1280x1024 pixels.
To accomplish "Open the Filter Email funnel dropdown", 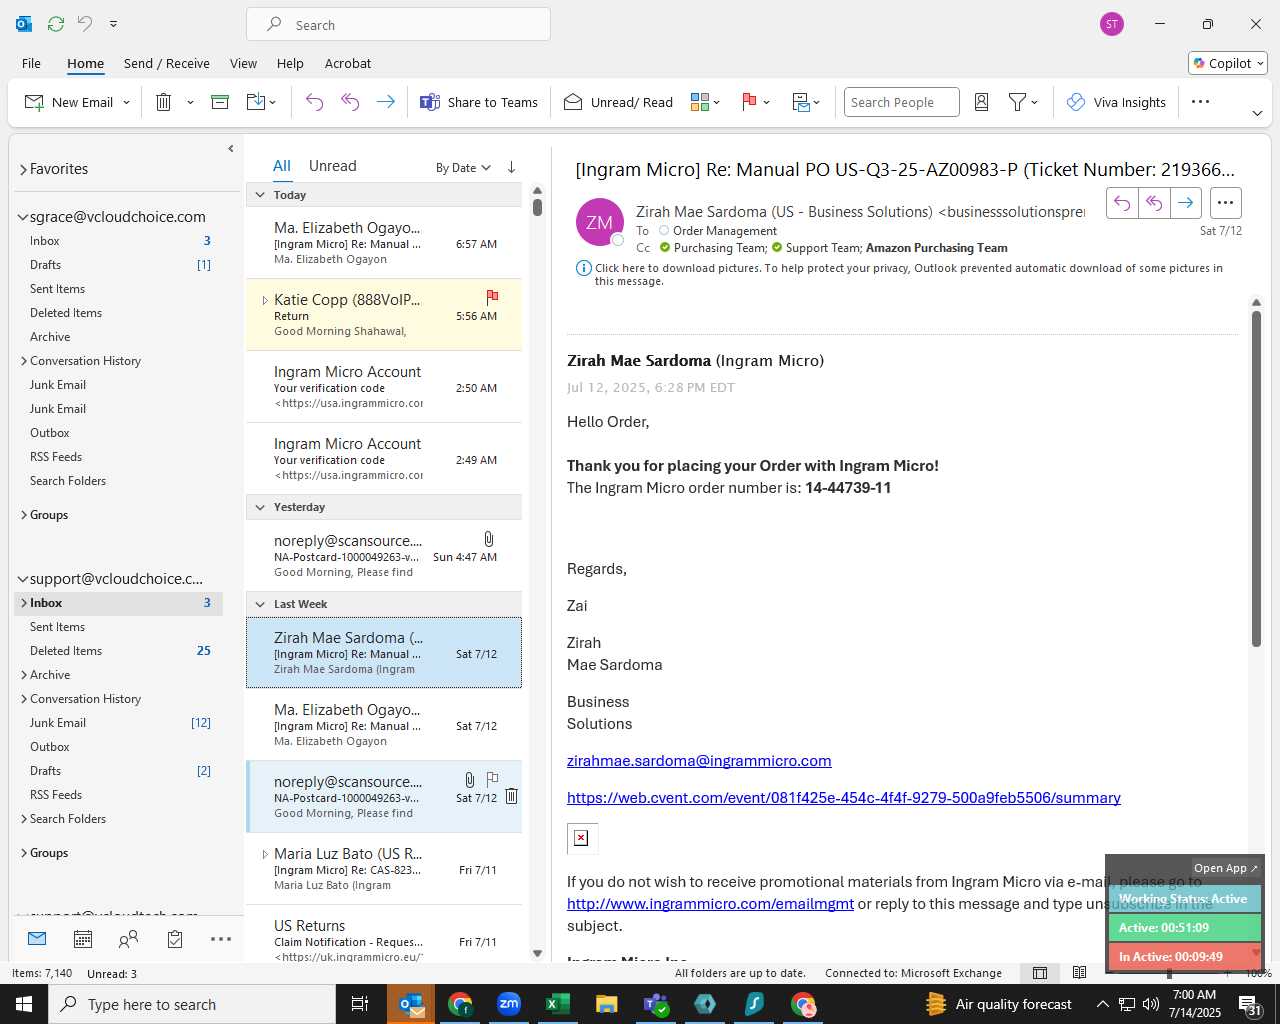I will click(x=1023, y=102).
